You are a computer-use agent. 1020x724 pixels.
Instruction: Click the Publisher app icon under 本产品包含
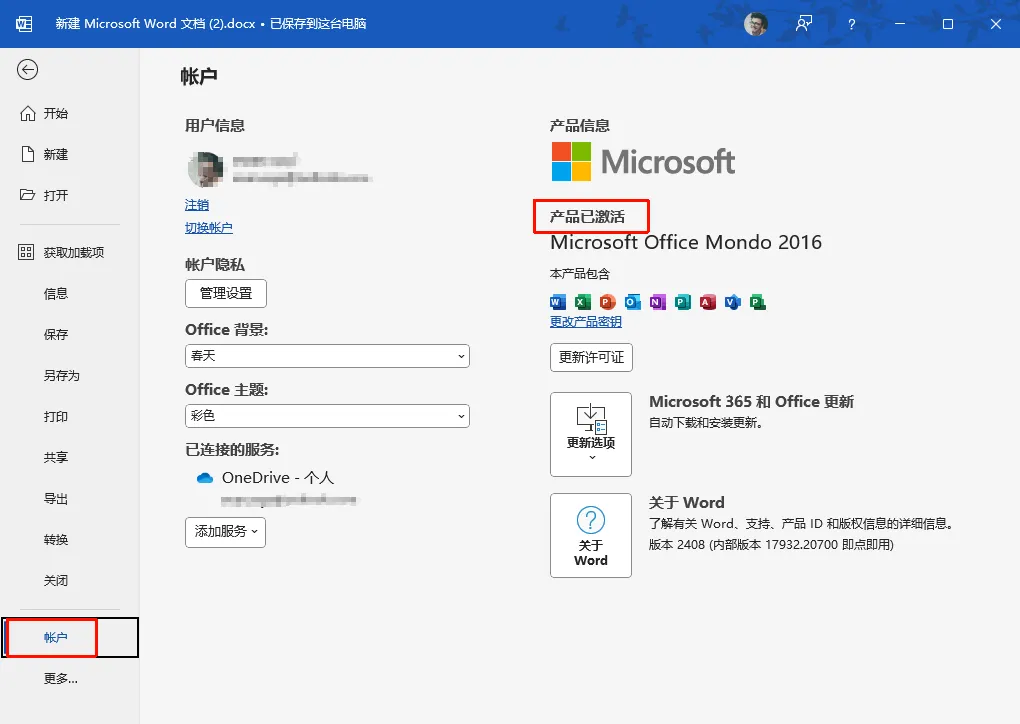click(x=682, y=302)
